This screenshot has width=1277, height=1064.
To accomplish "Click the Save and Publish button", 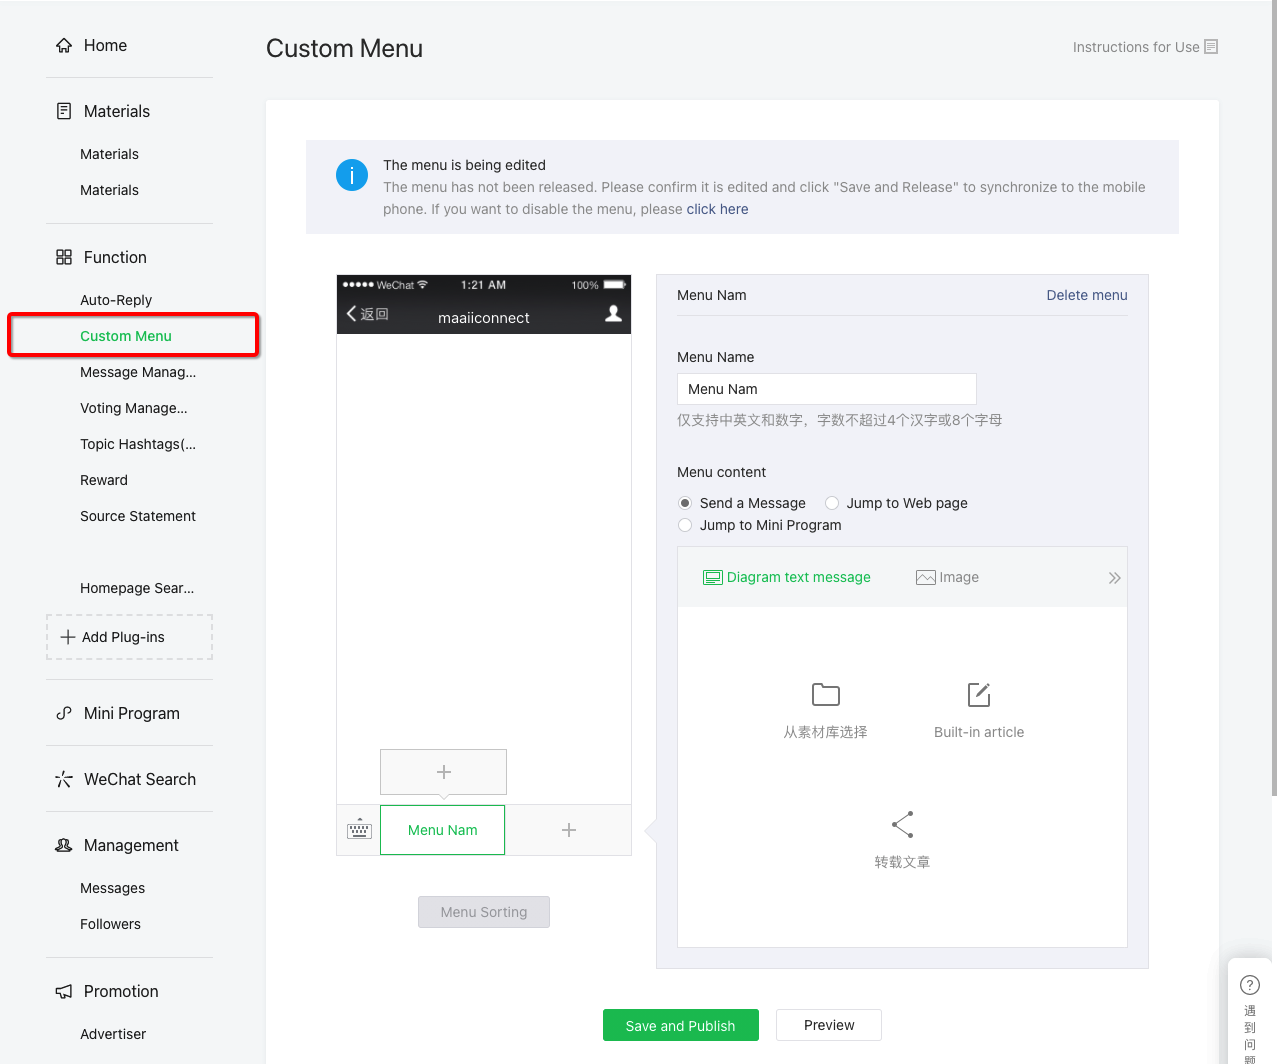I will pos(680,1025).
